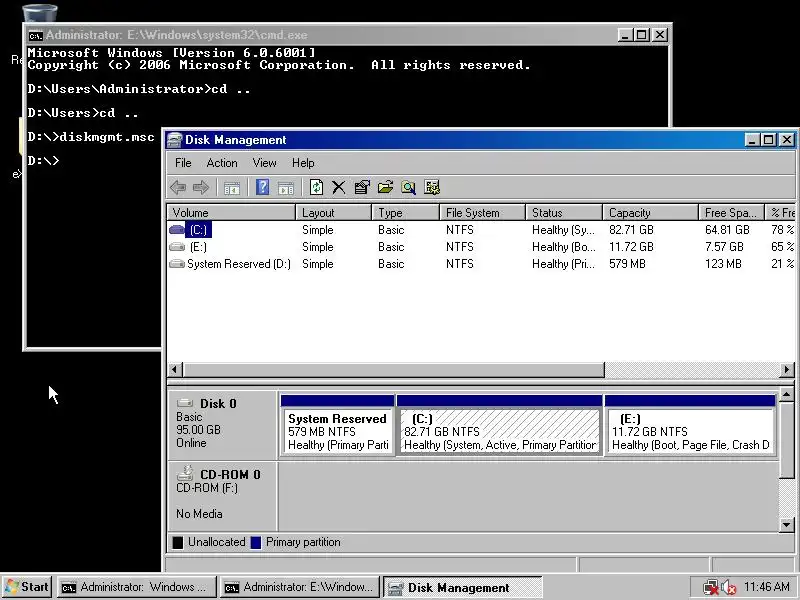Viewport: 800px width, 600px height.
Task: Click the Disk 0 disk icon
Action: [x=185, y=403]
